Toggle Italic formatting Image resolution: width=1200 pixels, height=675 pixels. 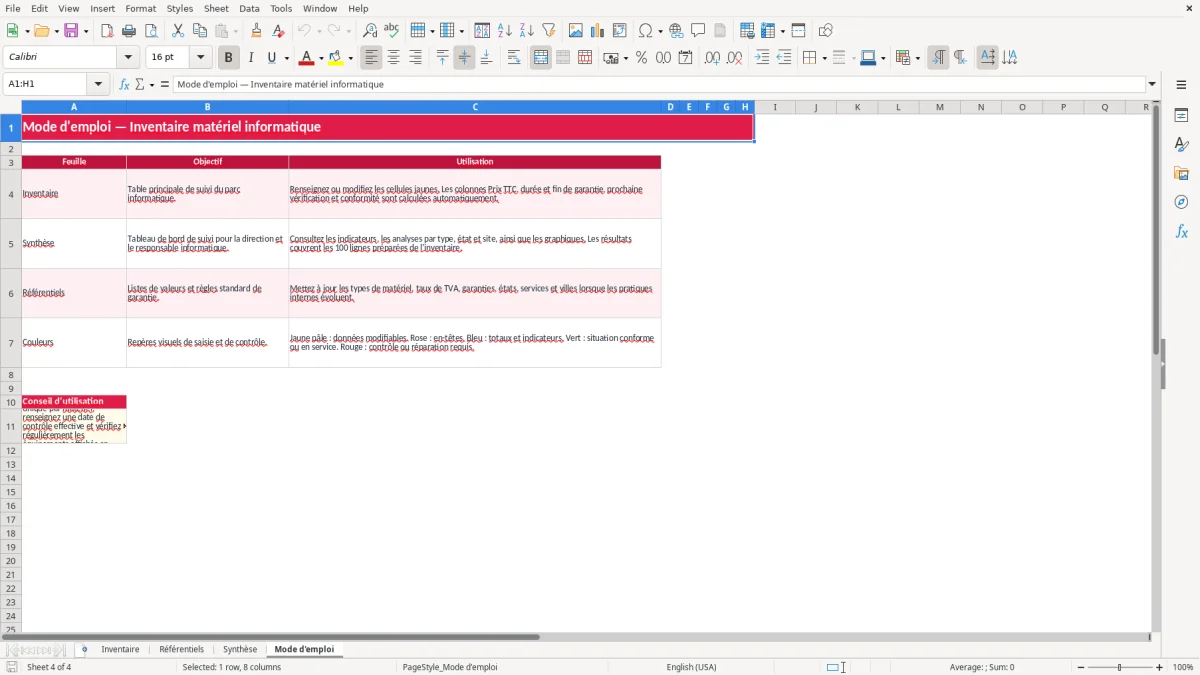[251, 58]
